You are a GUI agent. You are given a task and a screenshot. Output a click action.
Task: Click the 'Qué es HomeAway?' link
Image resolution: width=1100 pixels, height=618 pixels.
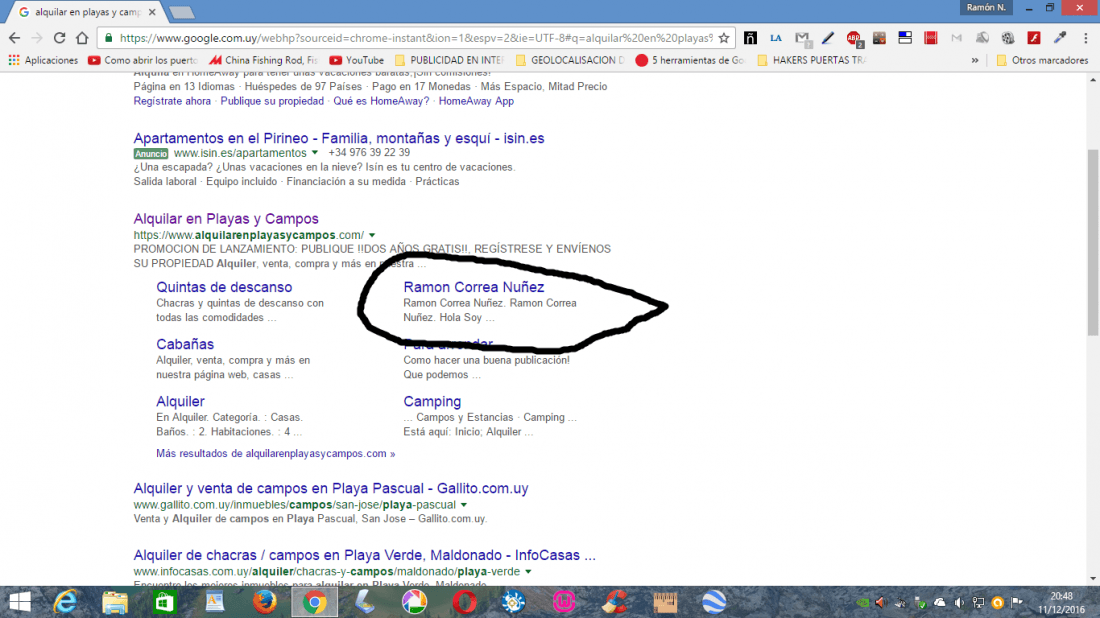pyautogui.click(x=381, y=101)
